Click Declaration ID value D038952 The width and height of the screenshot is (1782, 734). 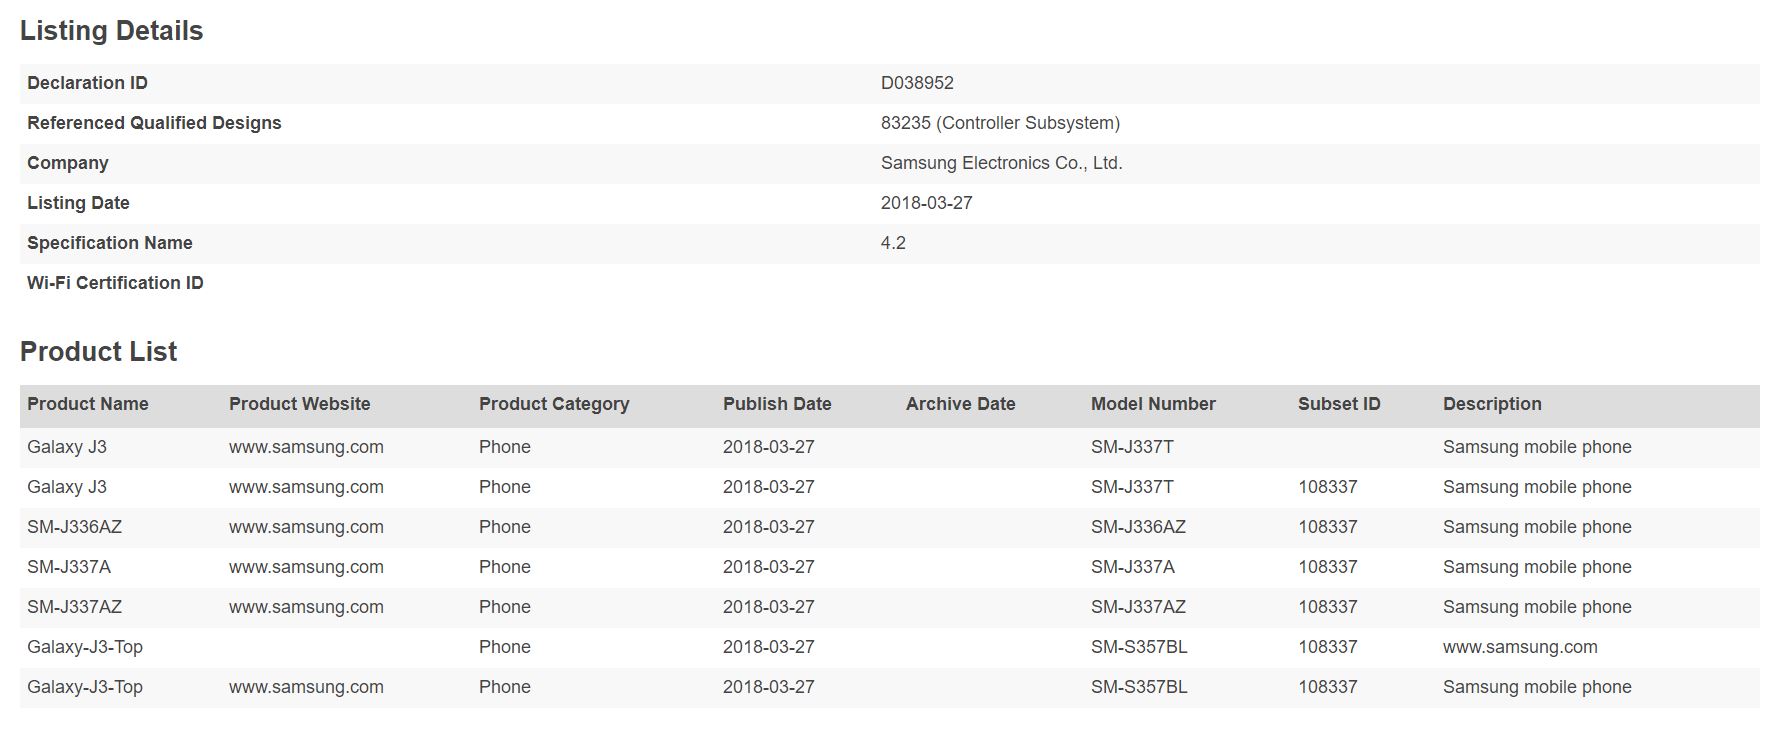coord(917,83)
